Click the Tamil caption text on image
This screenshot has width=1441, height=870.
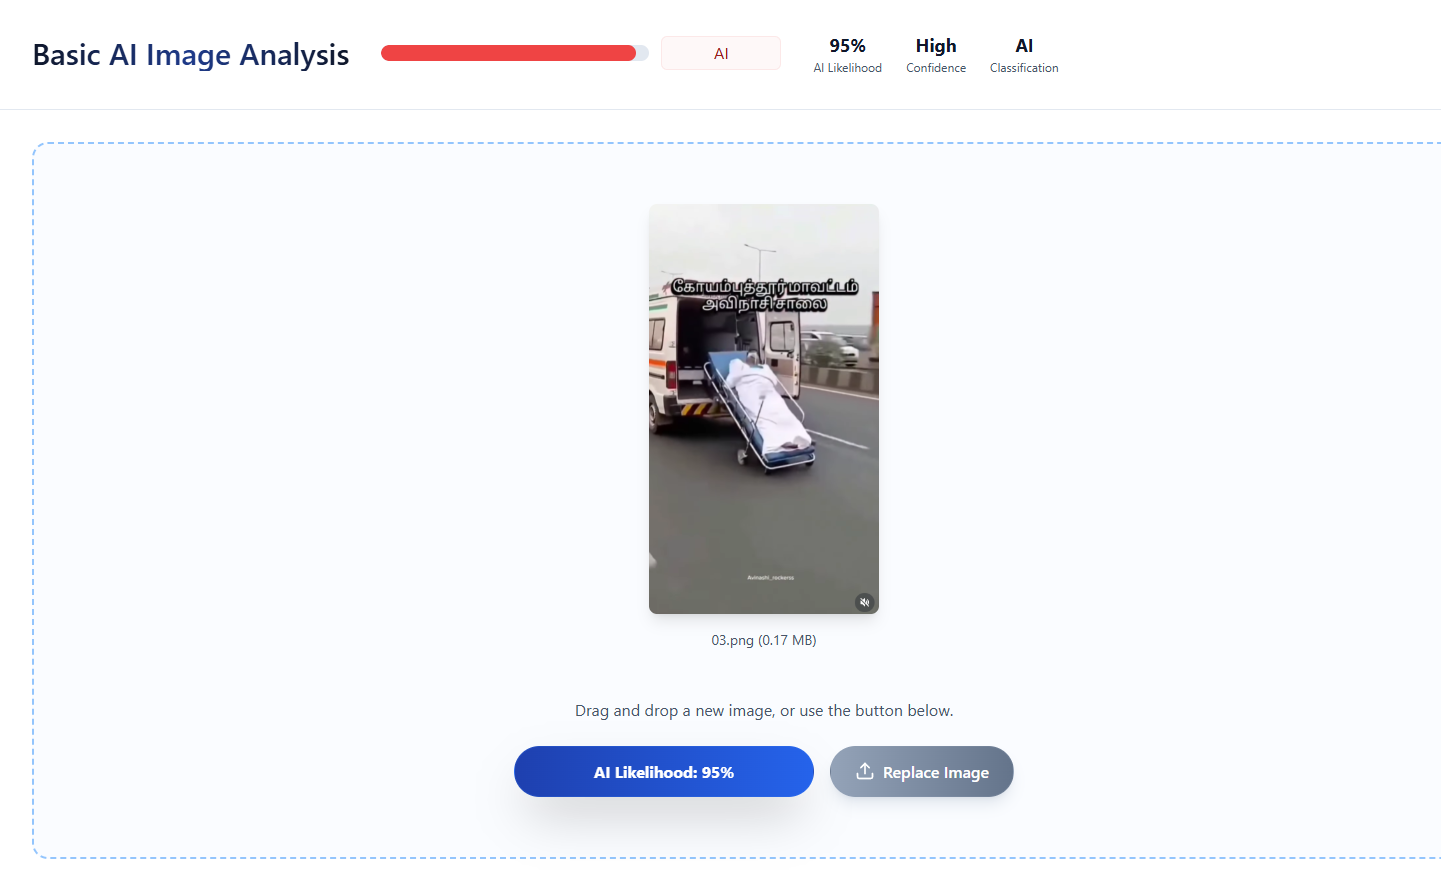pos(764,295)
